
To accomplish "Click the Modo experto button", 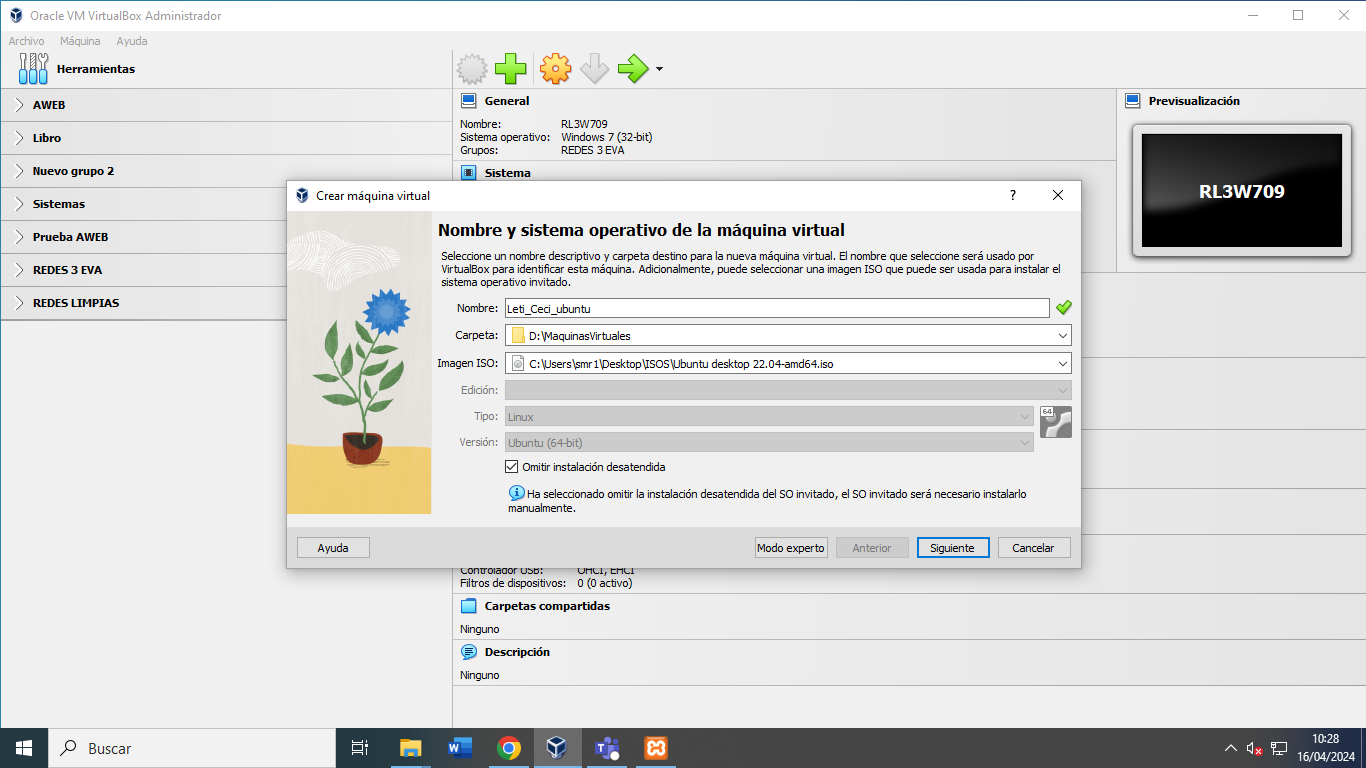I will (x=791, y=547).
